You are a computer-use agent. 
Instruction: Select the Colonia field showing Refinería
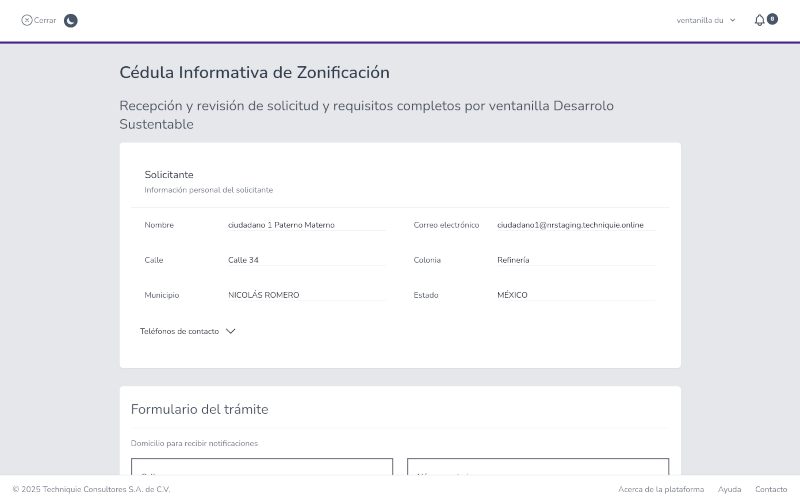575,260
